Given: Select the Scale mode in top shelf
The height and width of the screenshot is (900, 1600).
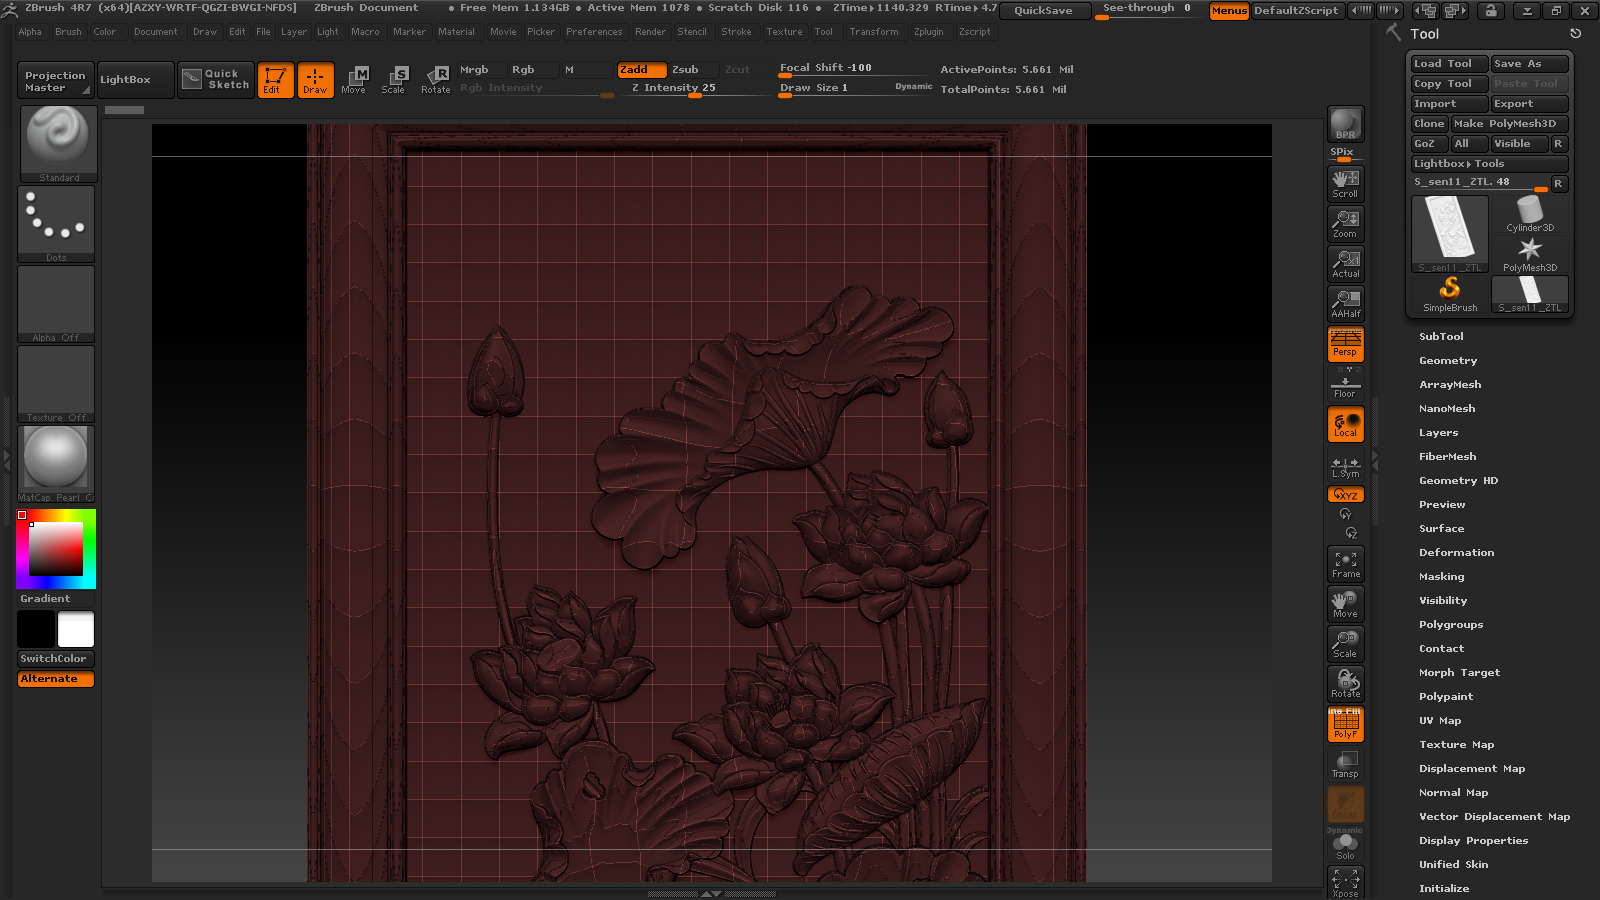Looking at the screenshot, I should 394,79.
